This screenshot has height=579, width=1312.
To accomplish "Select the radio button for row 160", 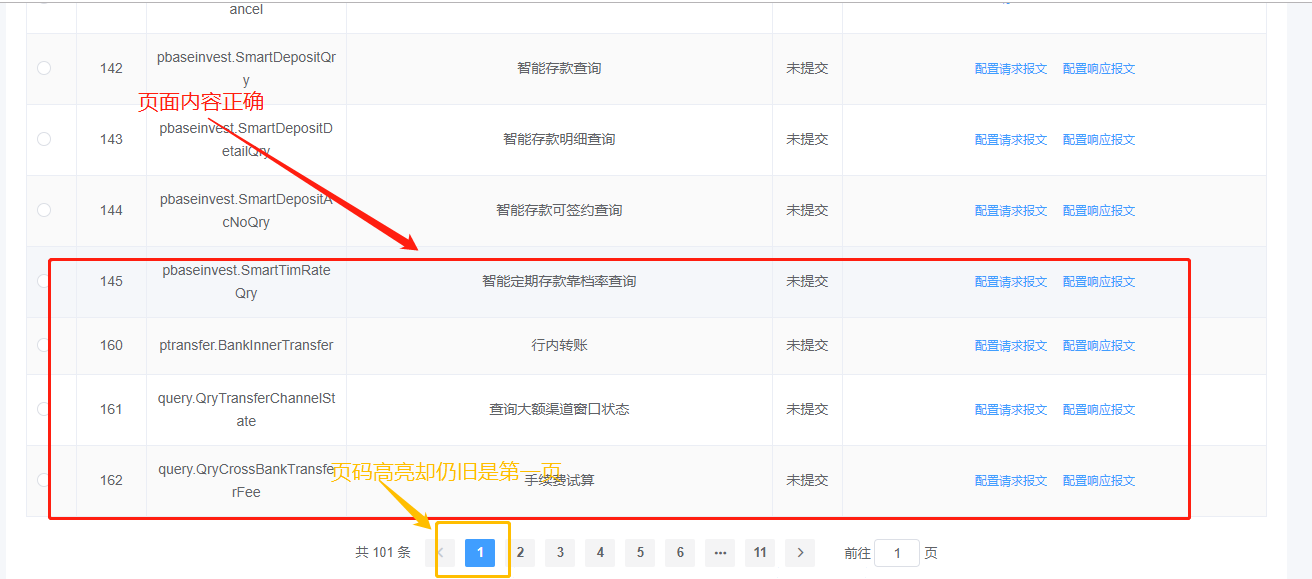I will tap(42, 345).
